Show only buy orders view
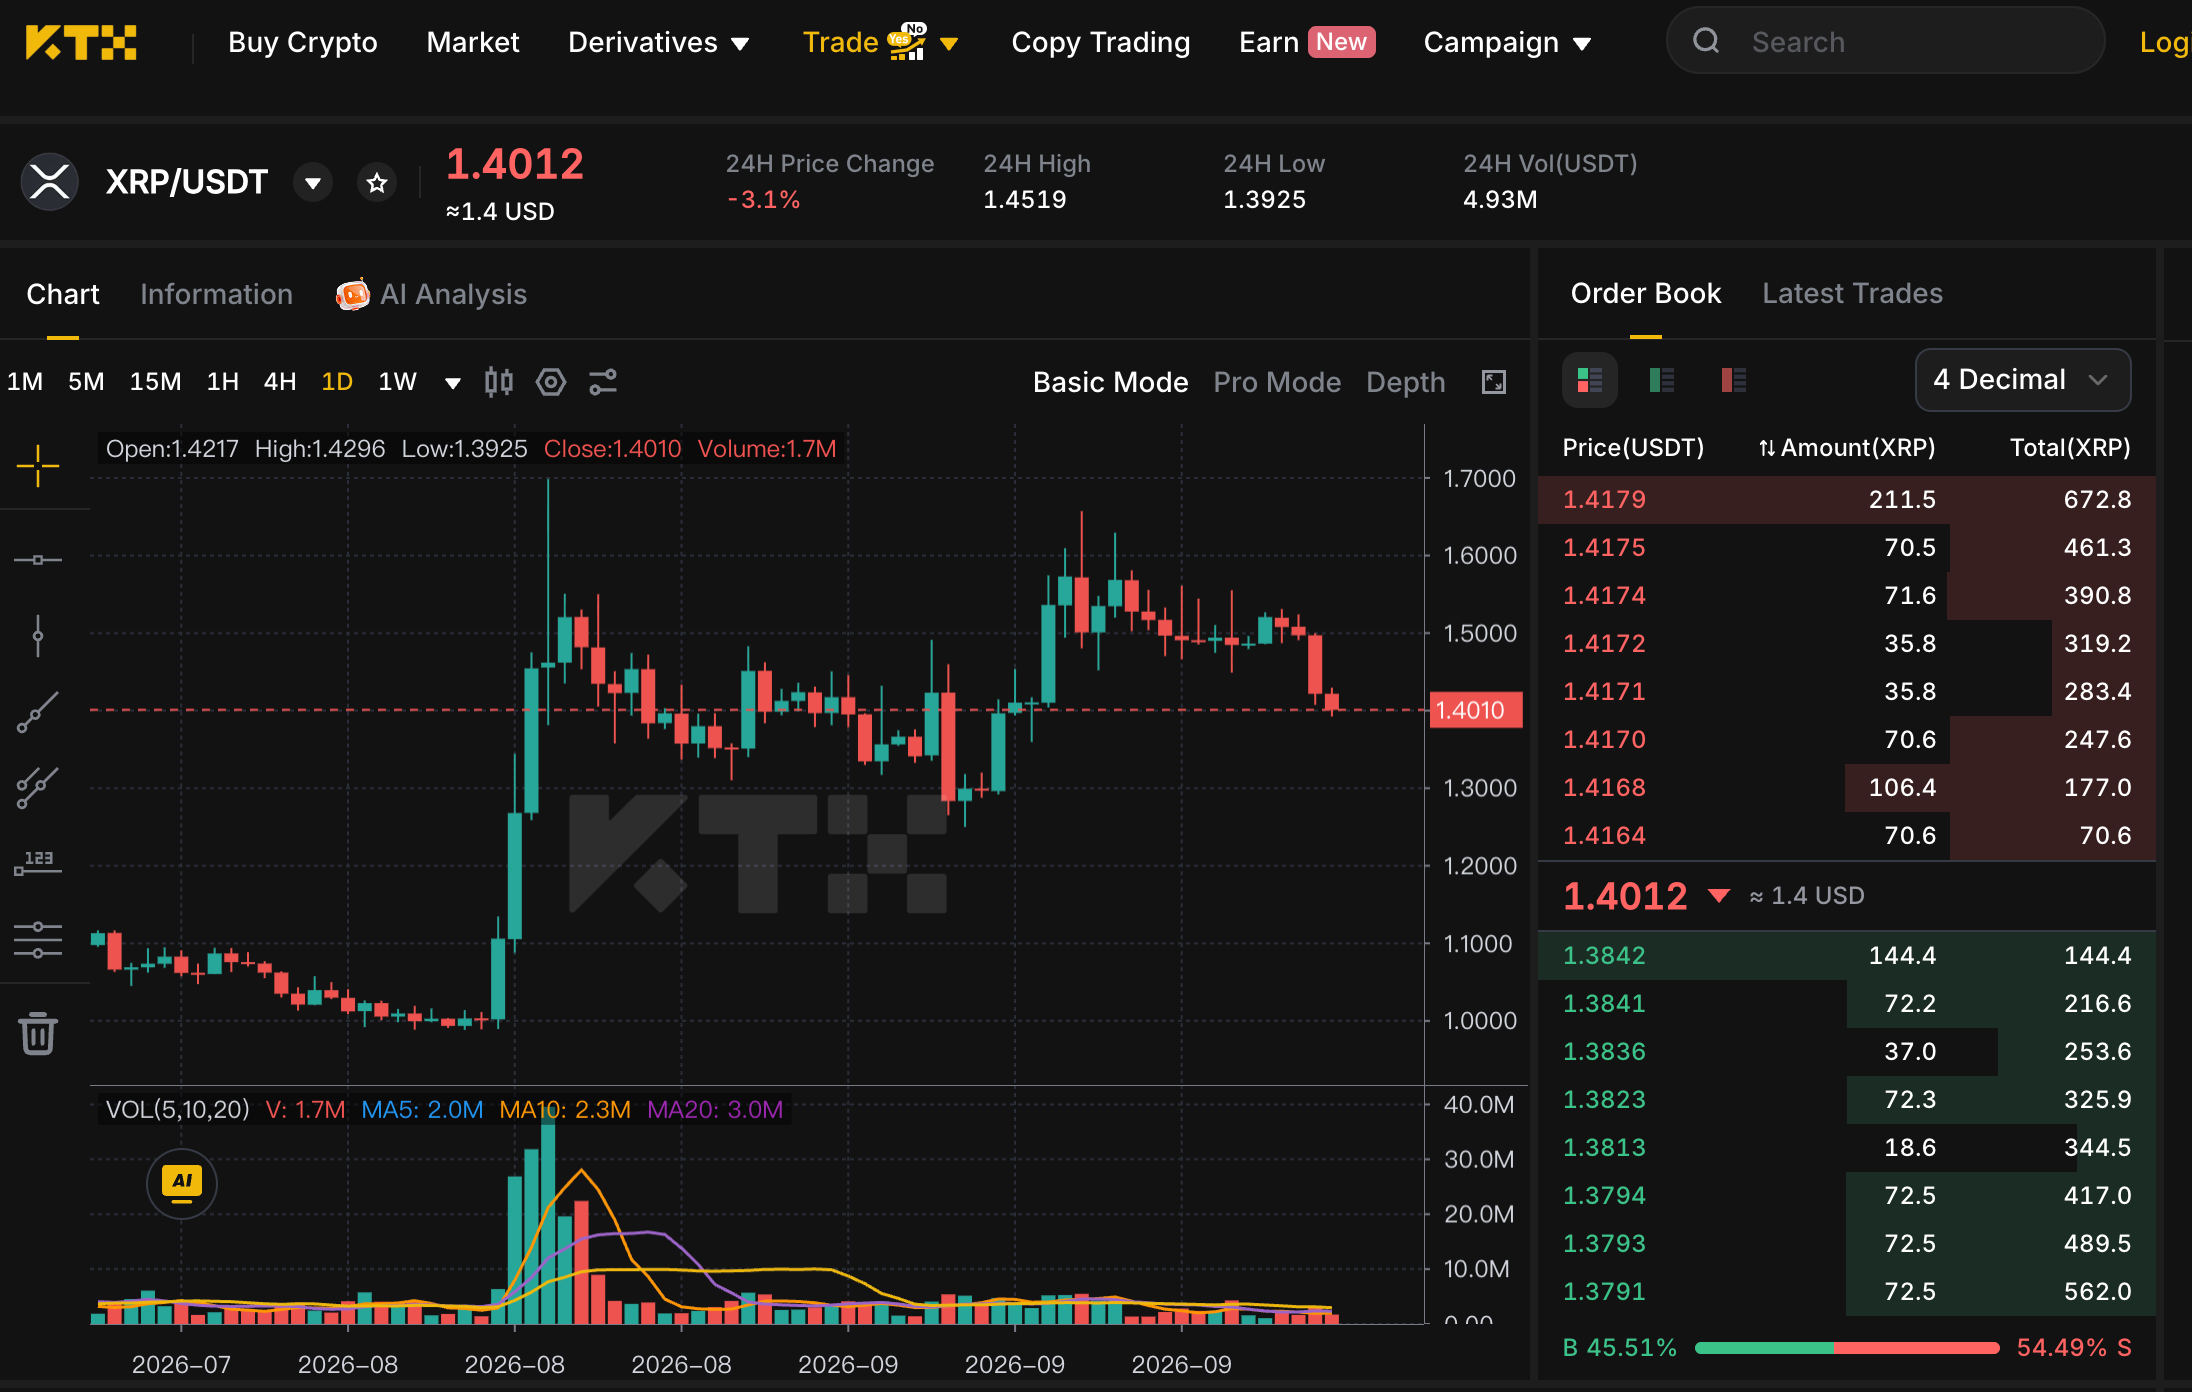2192x1392 pixels. click(x=1662, y=380)
